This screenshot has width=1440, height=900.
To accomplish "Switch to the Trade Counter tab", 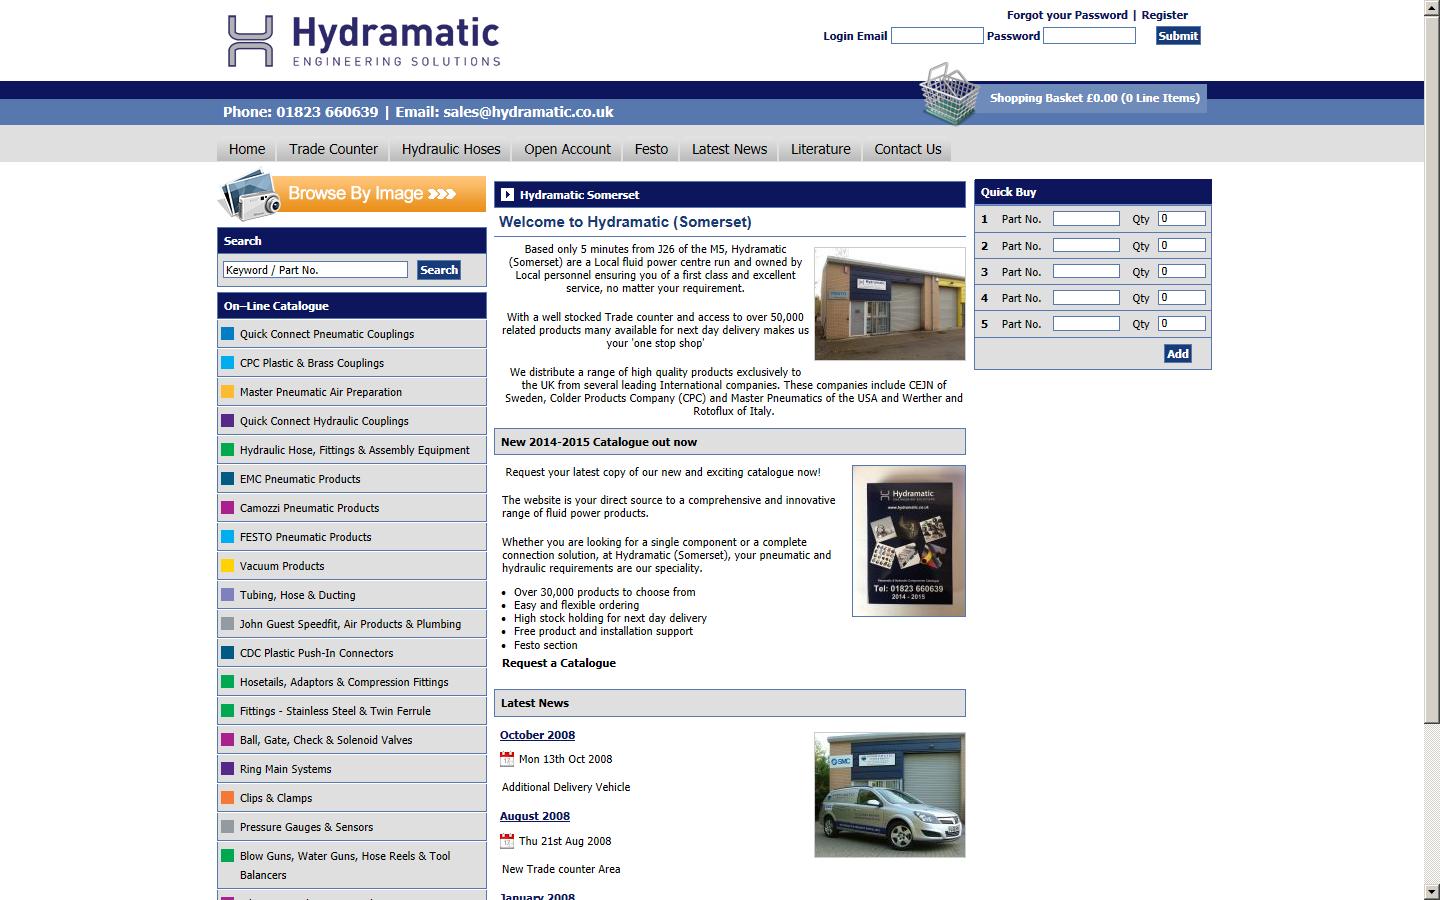I will [332, 148].
